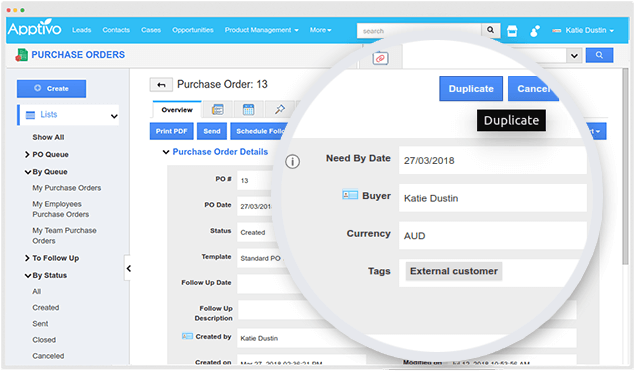Viewport: 635px width, 371px height.
Task: Open the calendar tab icon
Action: 248,109
